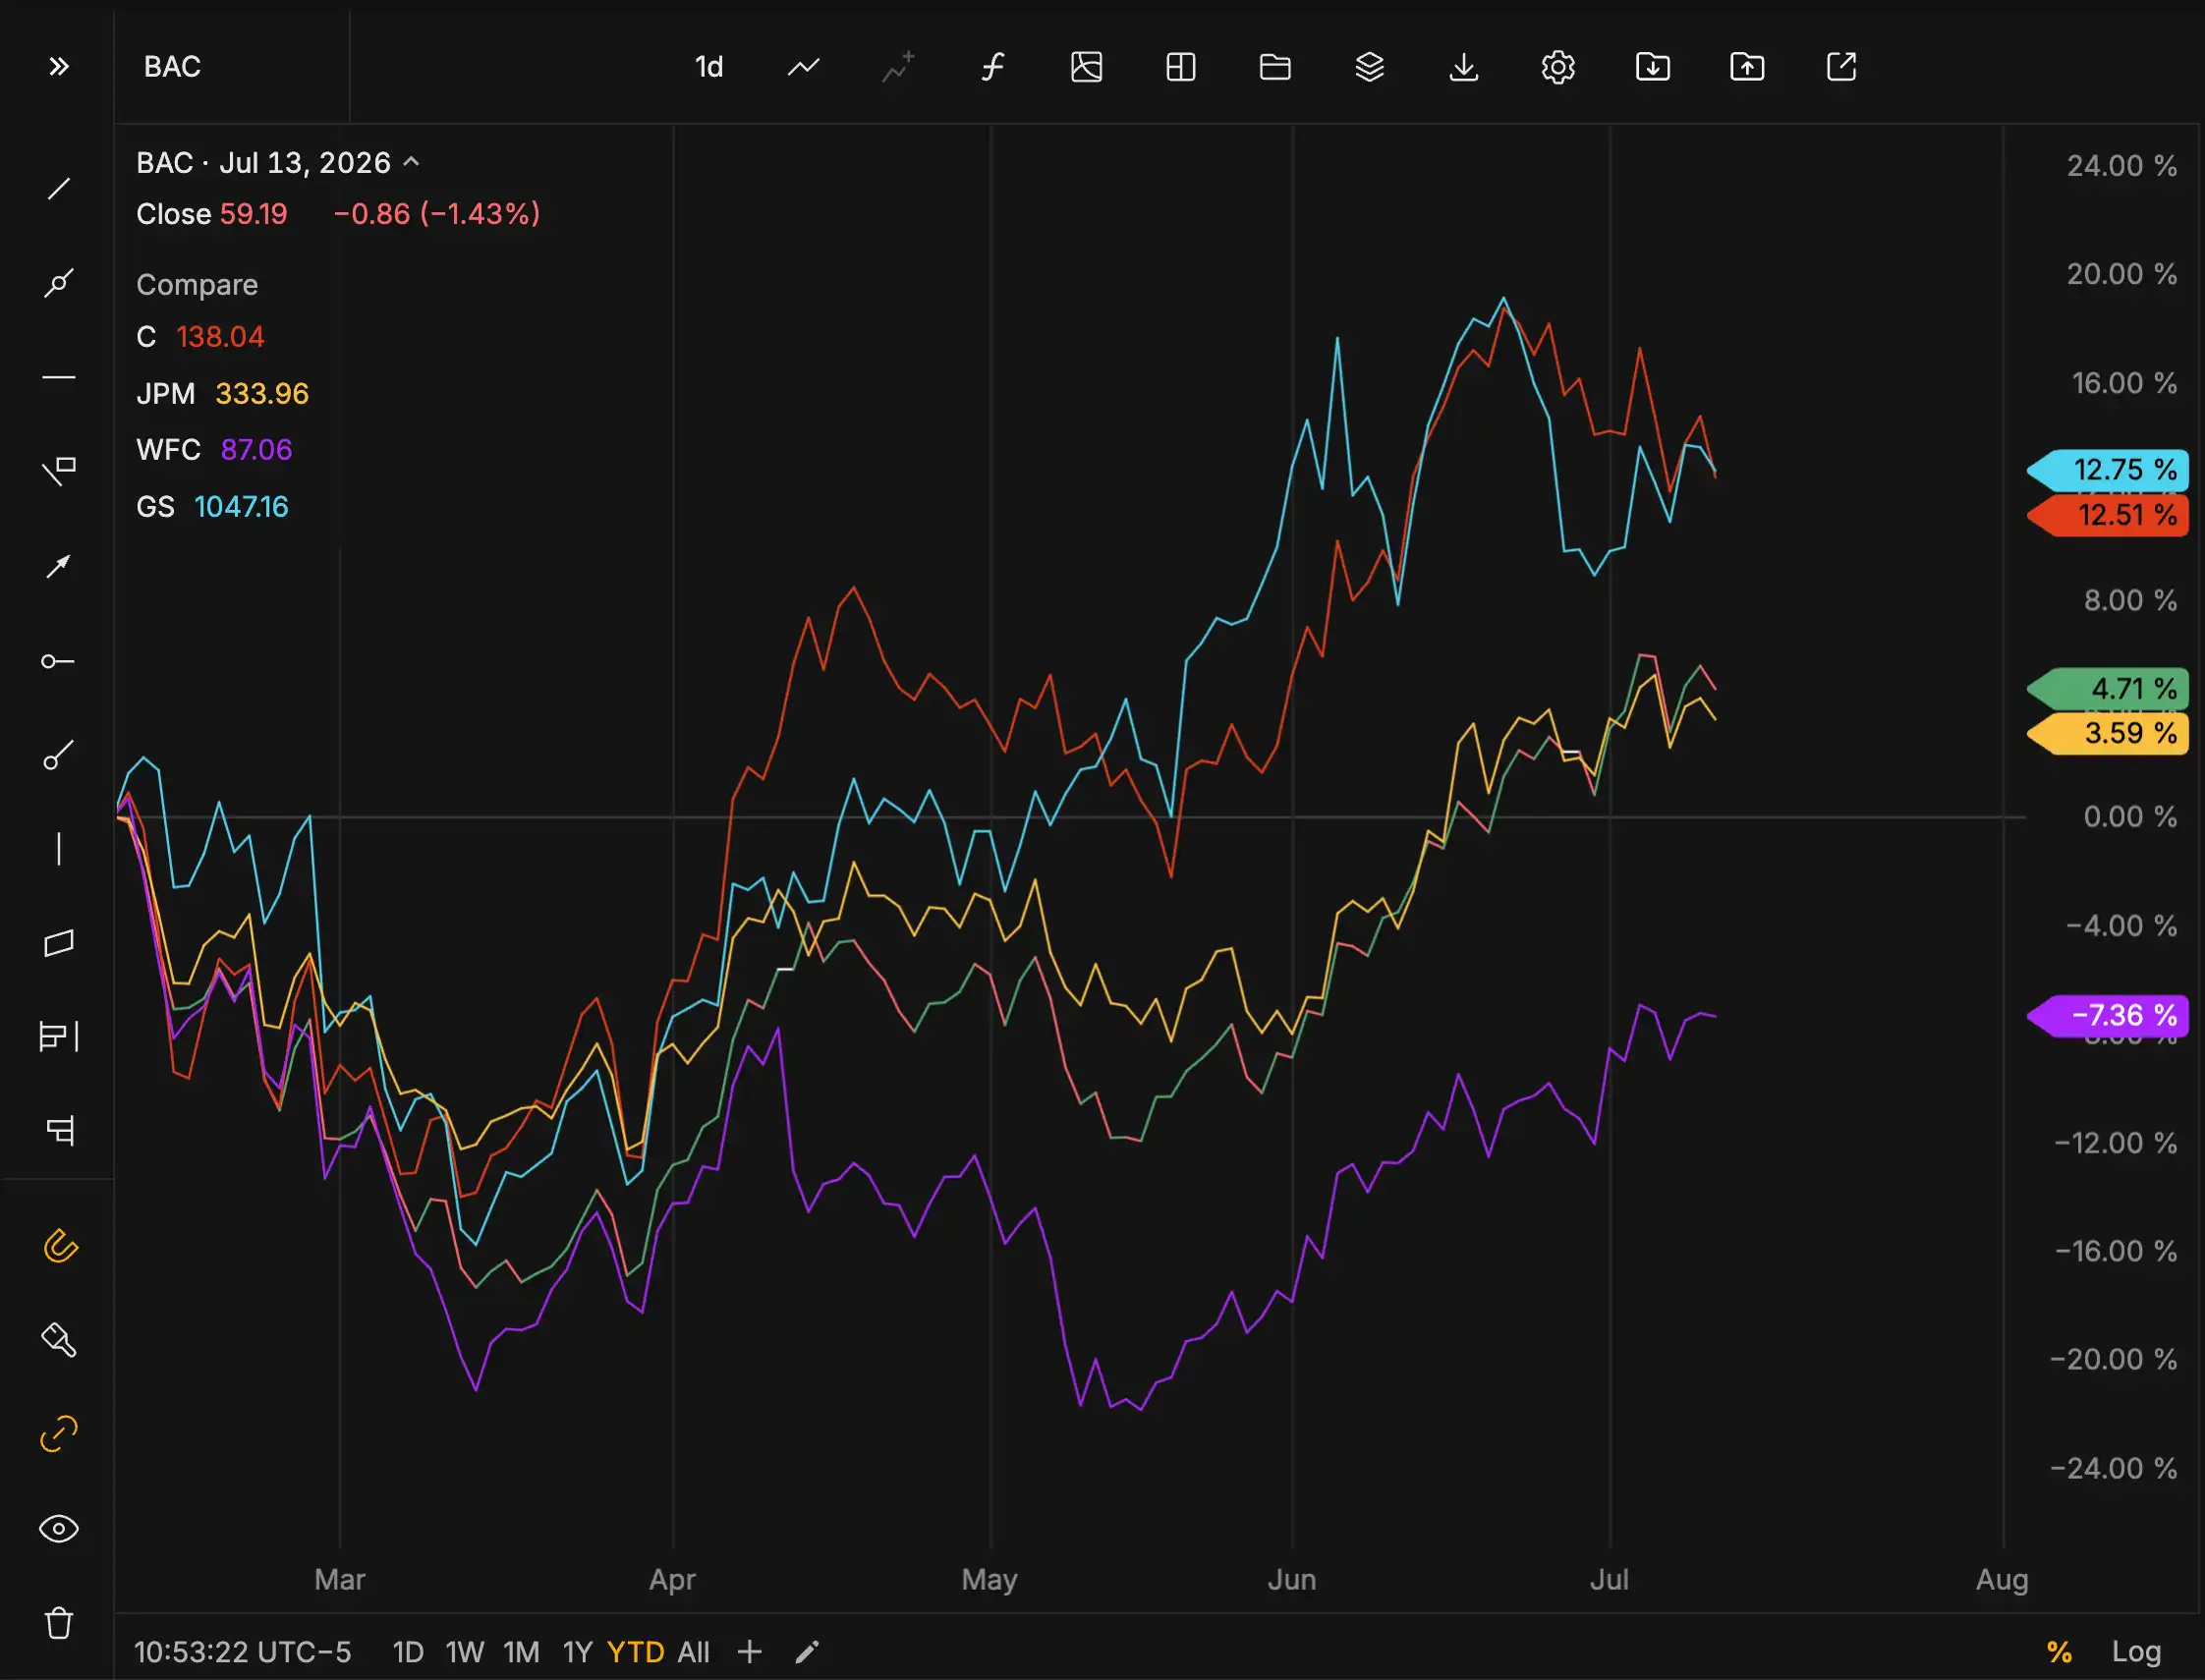The image size is (2205, 1680).
Task: Open the chart image snapshot icon
Action: pos(1087,67)
